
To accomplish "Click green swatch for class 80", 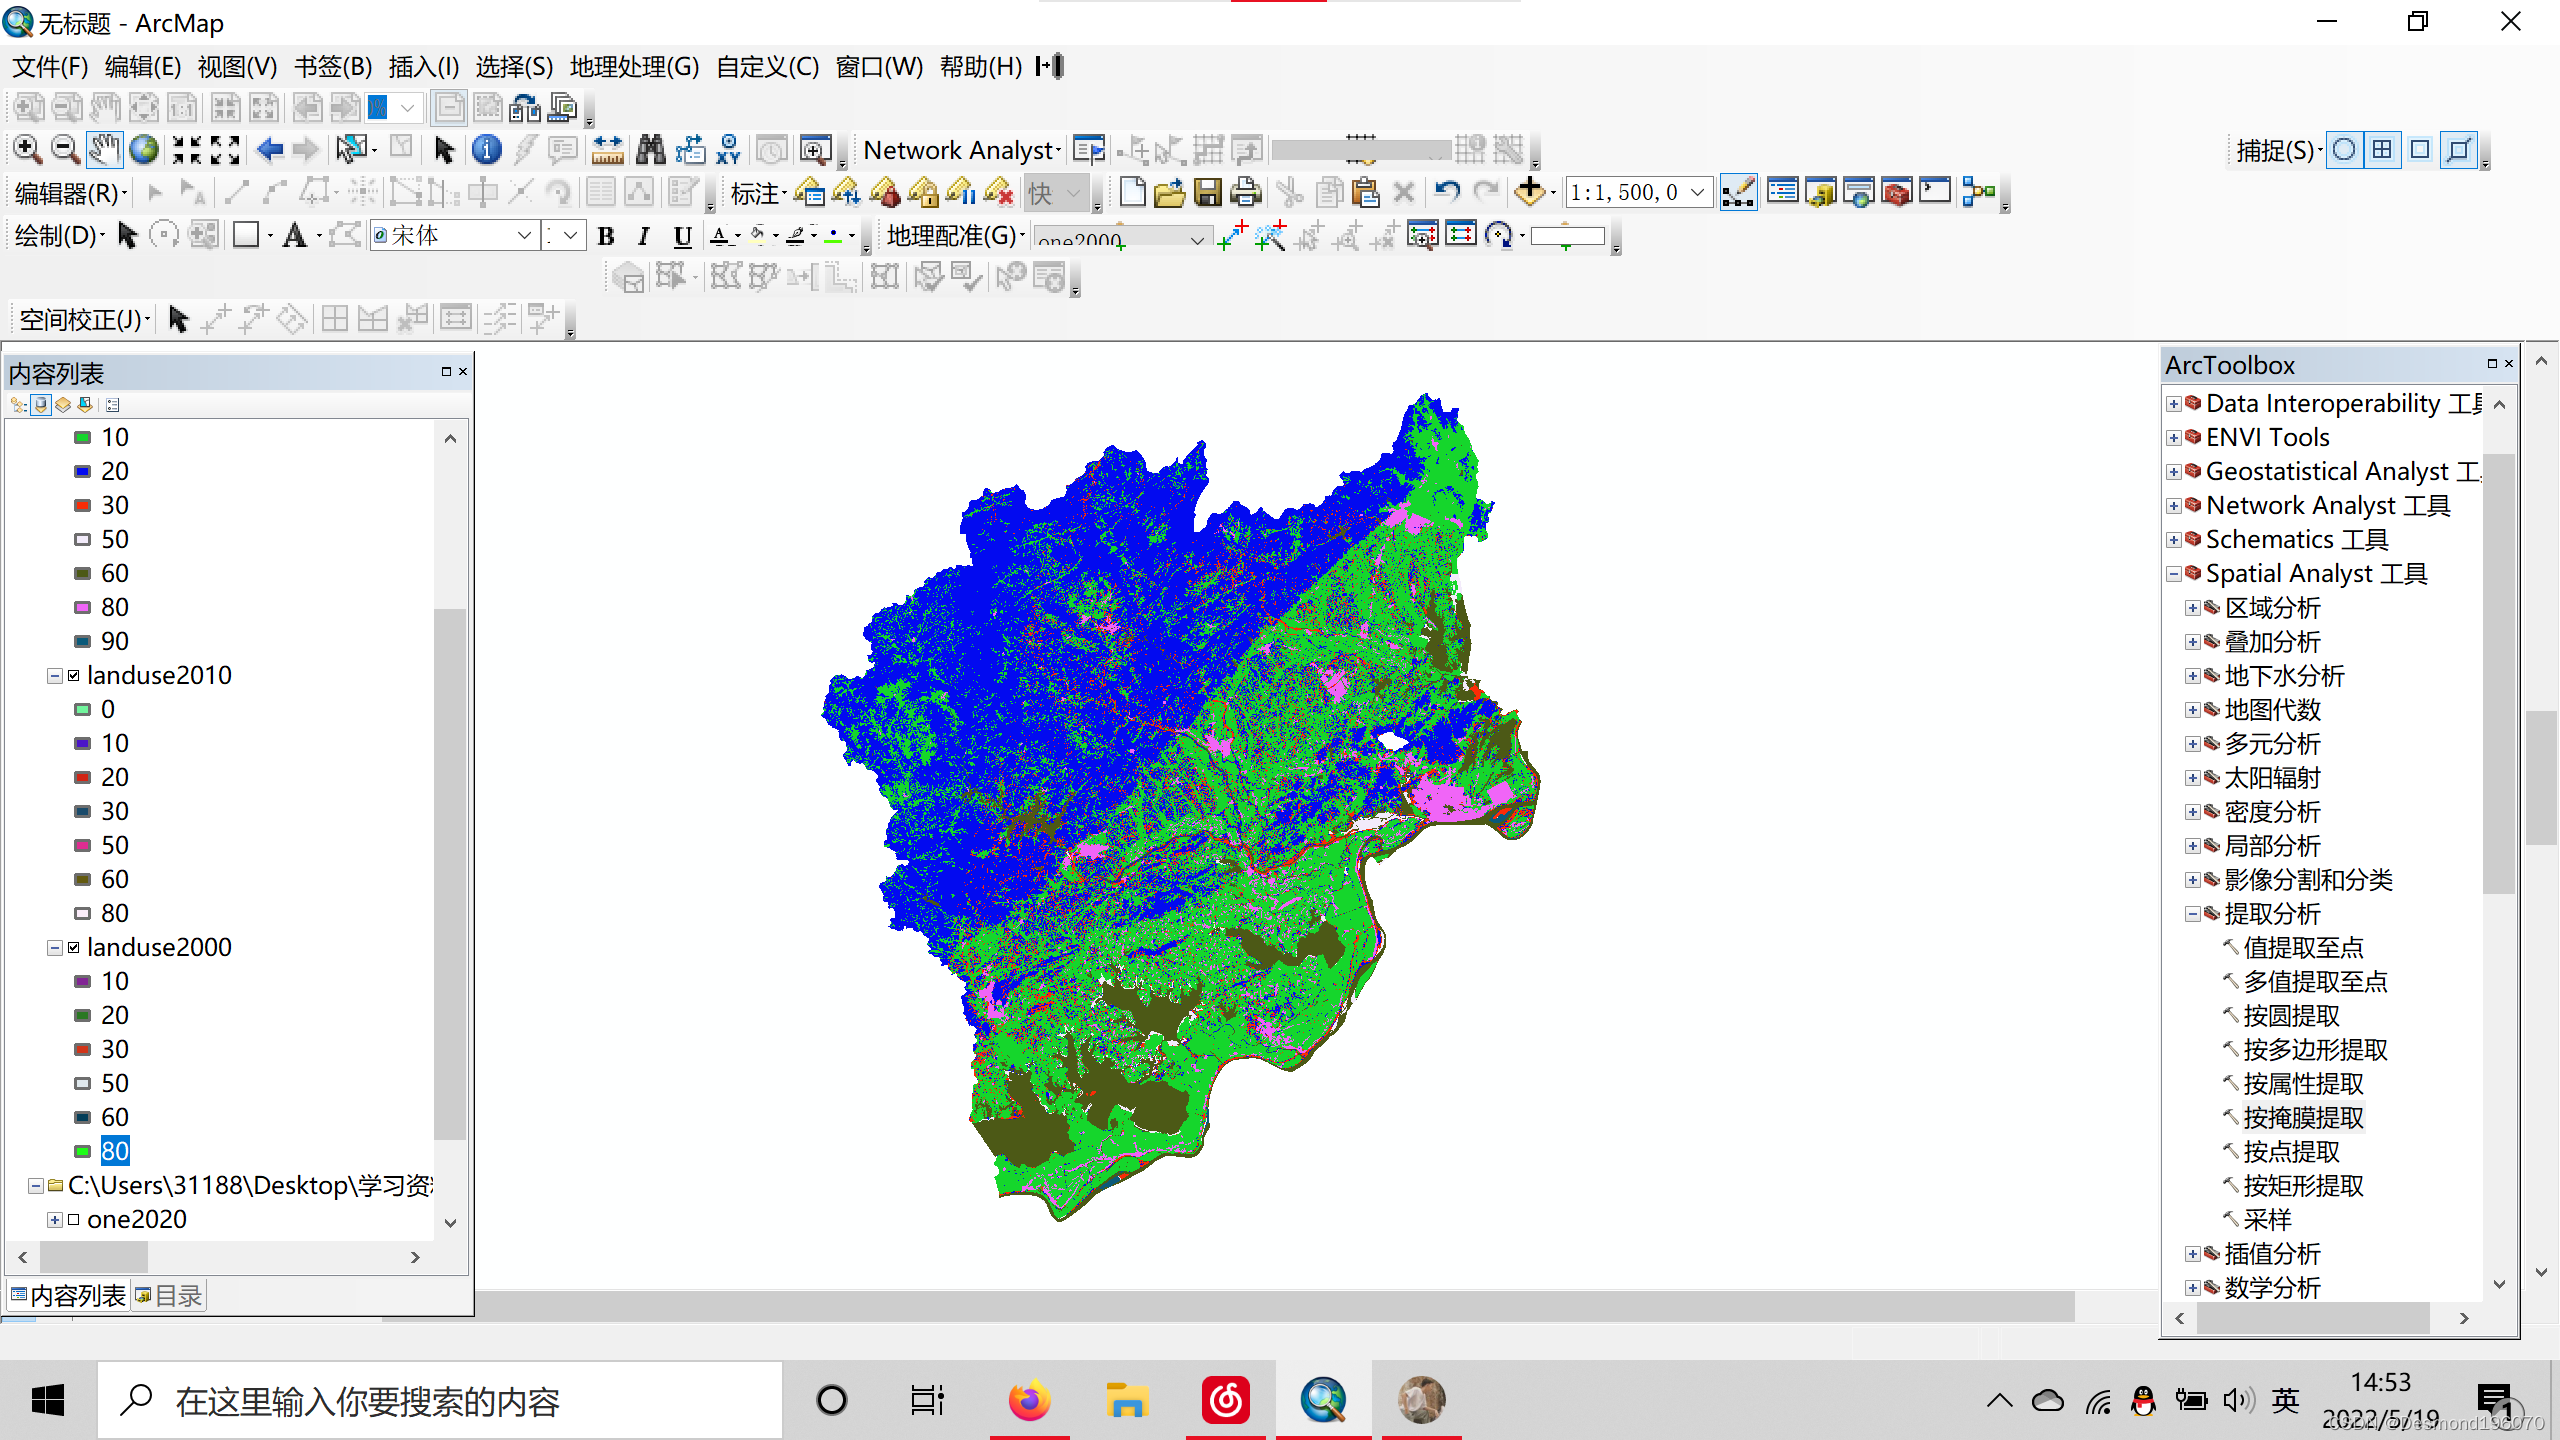I will [x=83, y=1152].
